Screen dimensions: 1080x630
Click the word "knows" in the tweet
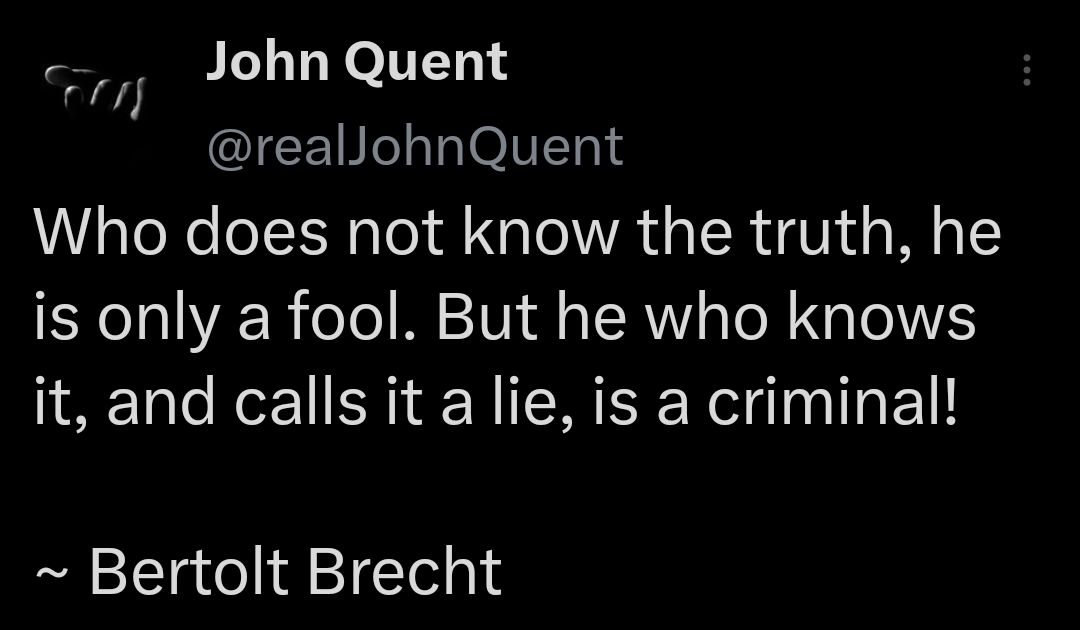tap(882, 317)
